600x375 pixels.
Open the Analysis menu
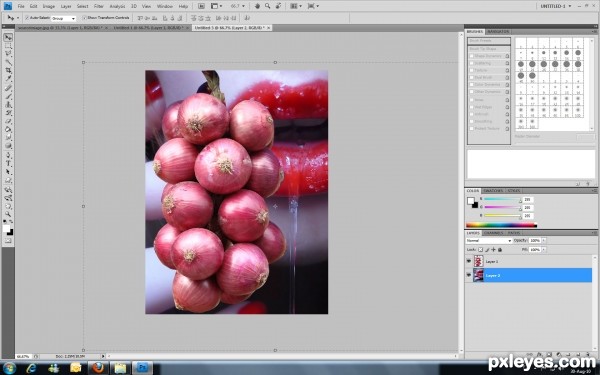117,7
